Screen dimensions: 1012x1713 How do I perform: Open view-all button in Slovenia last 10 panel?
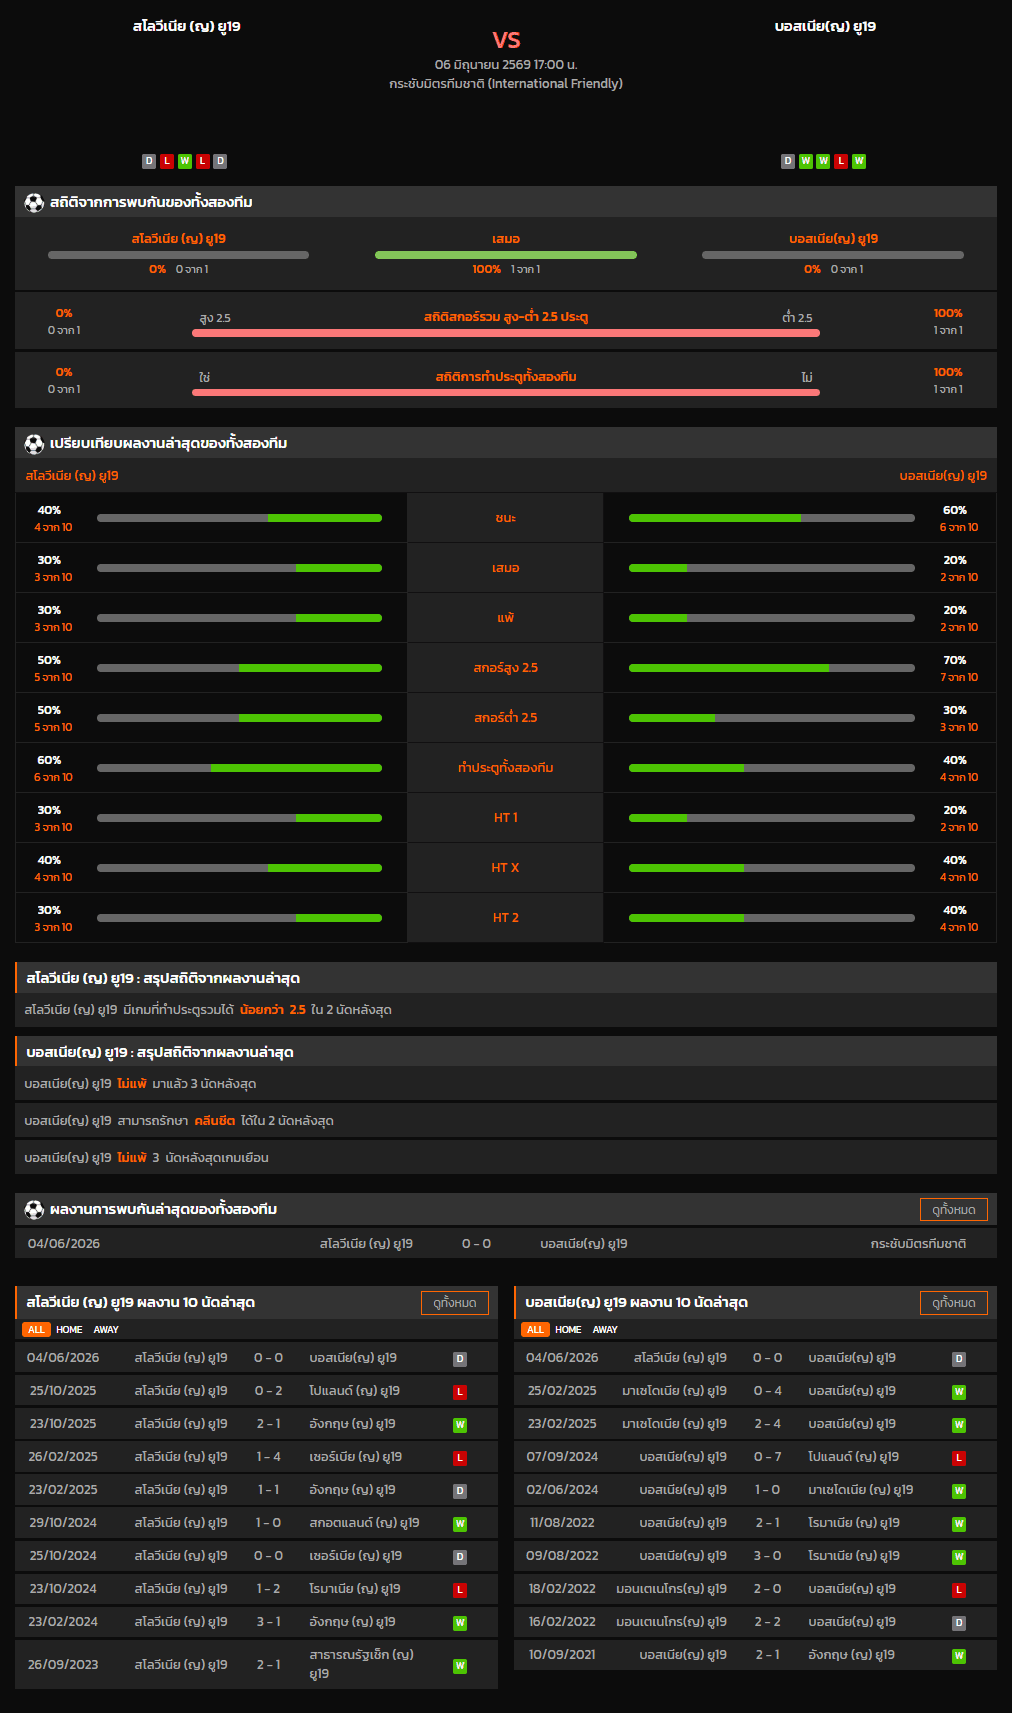455,1303
